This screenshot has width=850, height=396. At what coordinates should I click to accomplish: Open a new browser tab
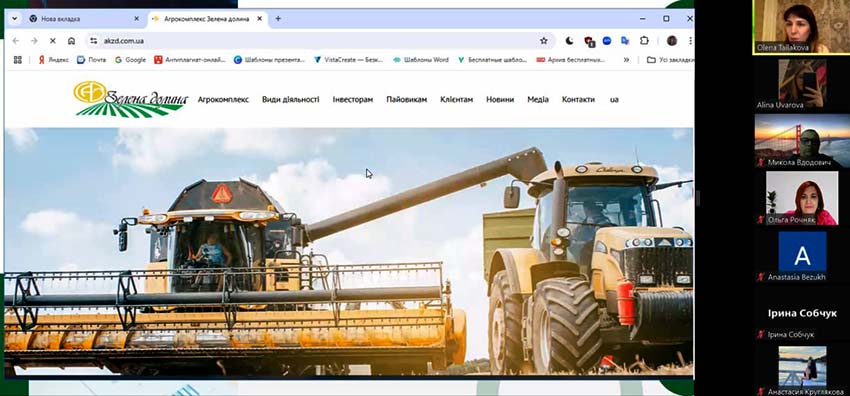click(x=278, y=18)
